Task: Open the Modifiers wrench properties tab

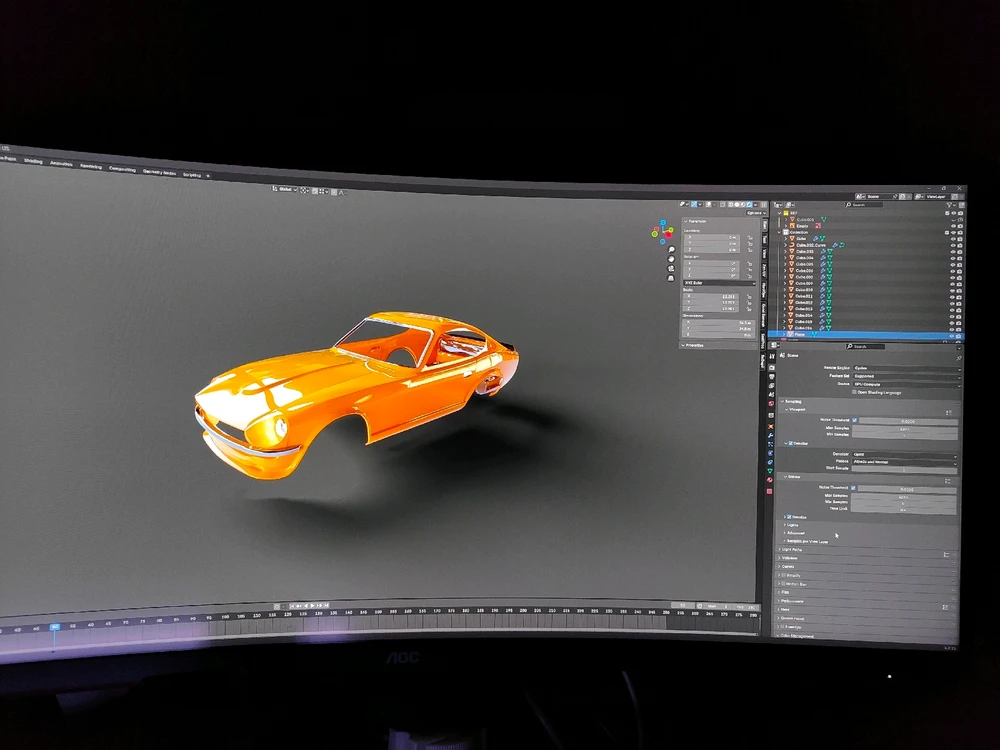Action: click(x=770, y=436)
